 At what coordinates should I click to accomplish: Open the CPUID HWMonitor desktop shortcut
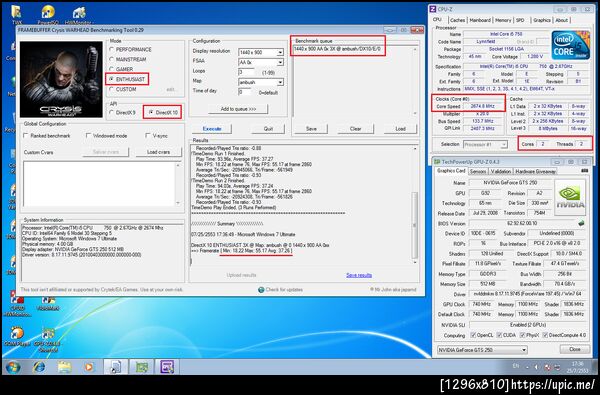tap(17, 304)
